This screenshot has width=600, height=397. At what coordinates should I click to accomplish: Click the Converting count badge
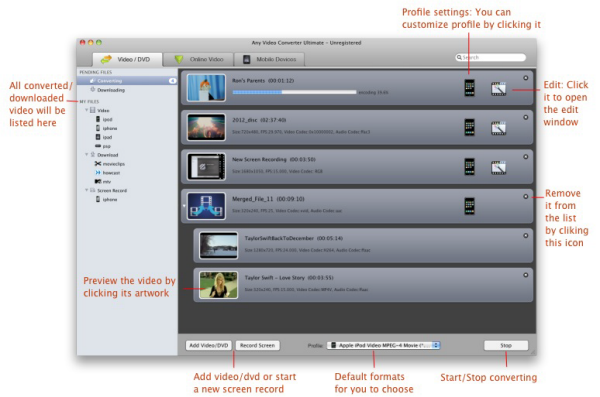(172, 81)
